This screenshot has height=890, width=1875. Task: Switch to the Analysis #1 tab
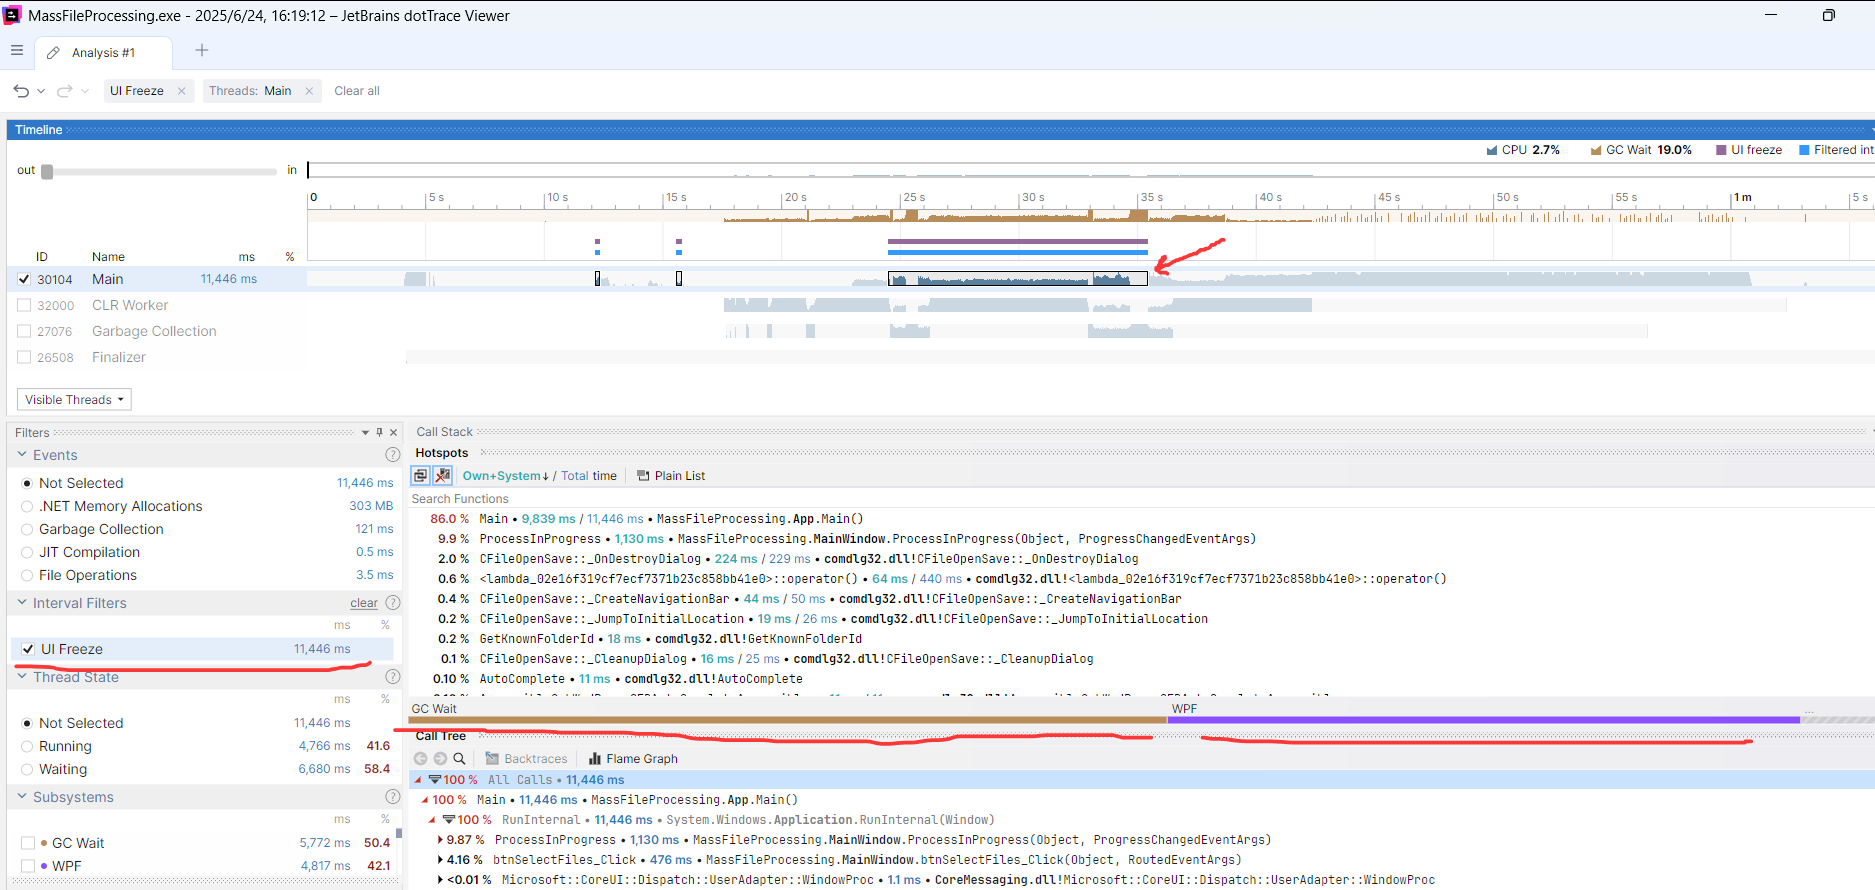click(x=103, y=53)
